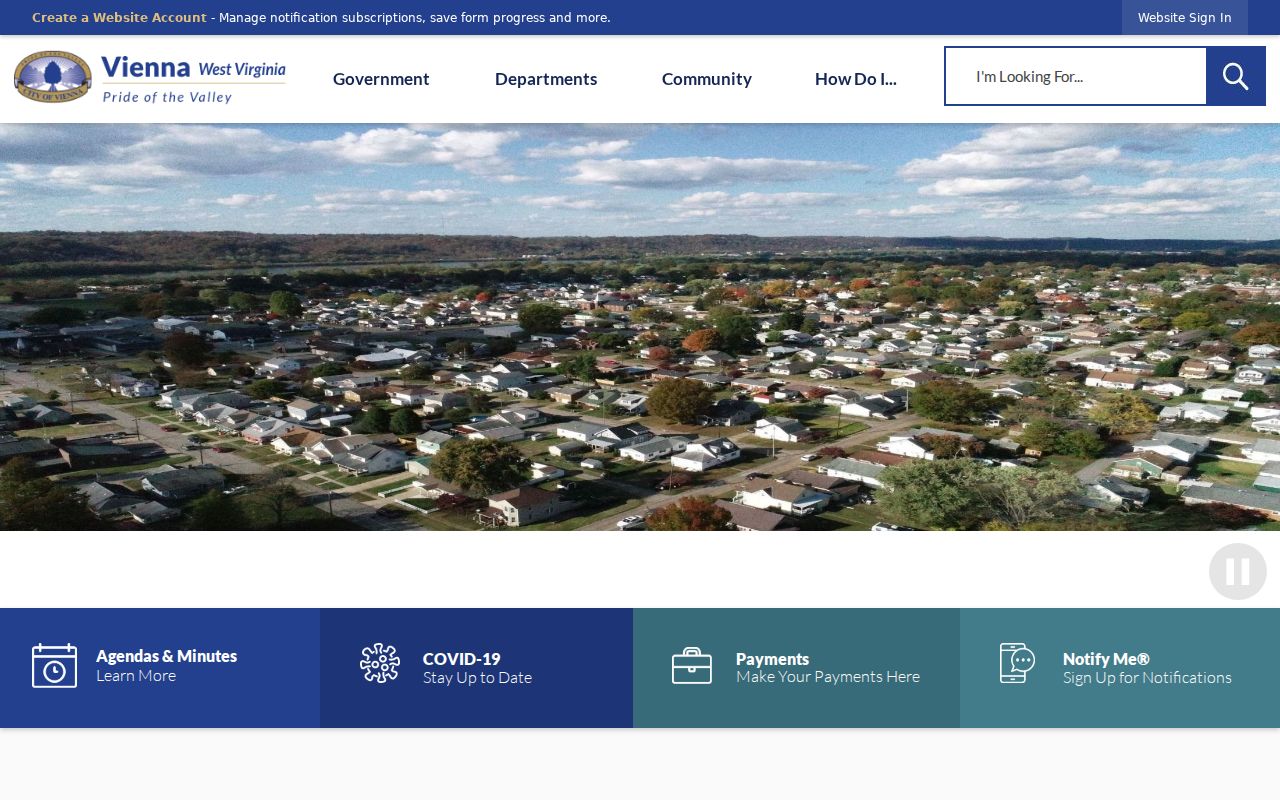
Task: Open the Government menu
Action: (381, 79)
